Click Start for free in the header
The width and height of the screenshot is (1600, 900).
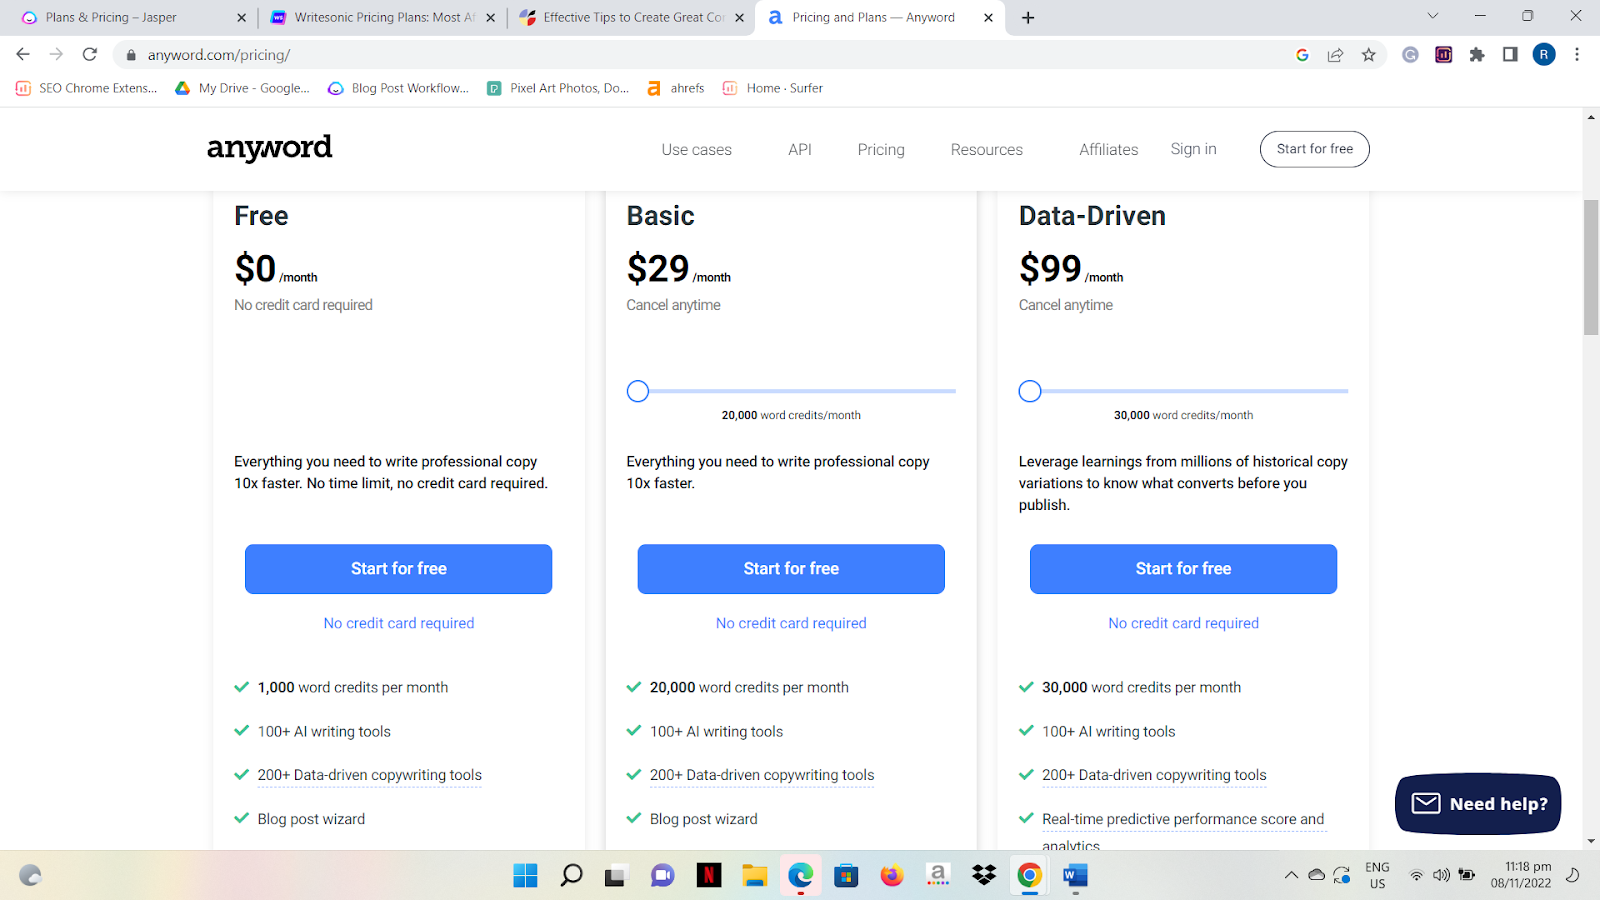click(1314, 149)
